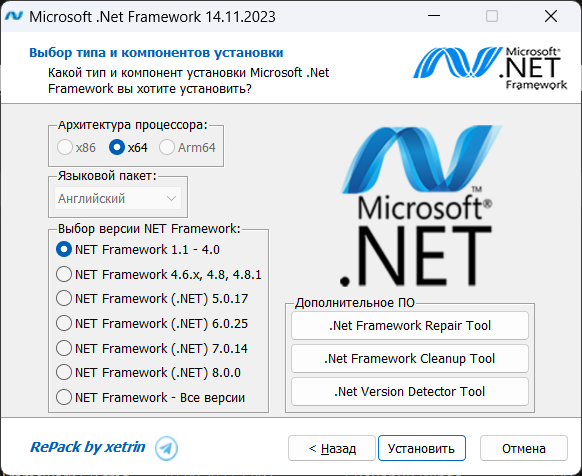Minimize the installer window
The width and height of the screenshot is (582, 476).
coord(434,16)
